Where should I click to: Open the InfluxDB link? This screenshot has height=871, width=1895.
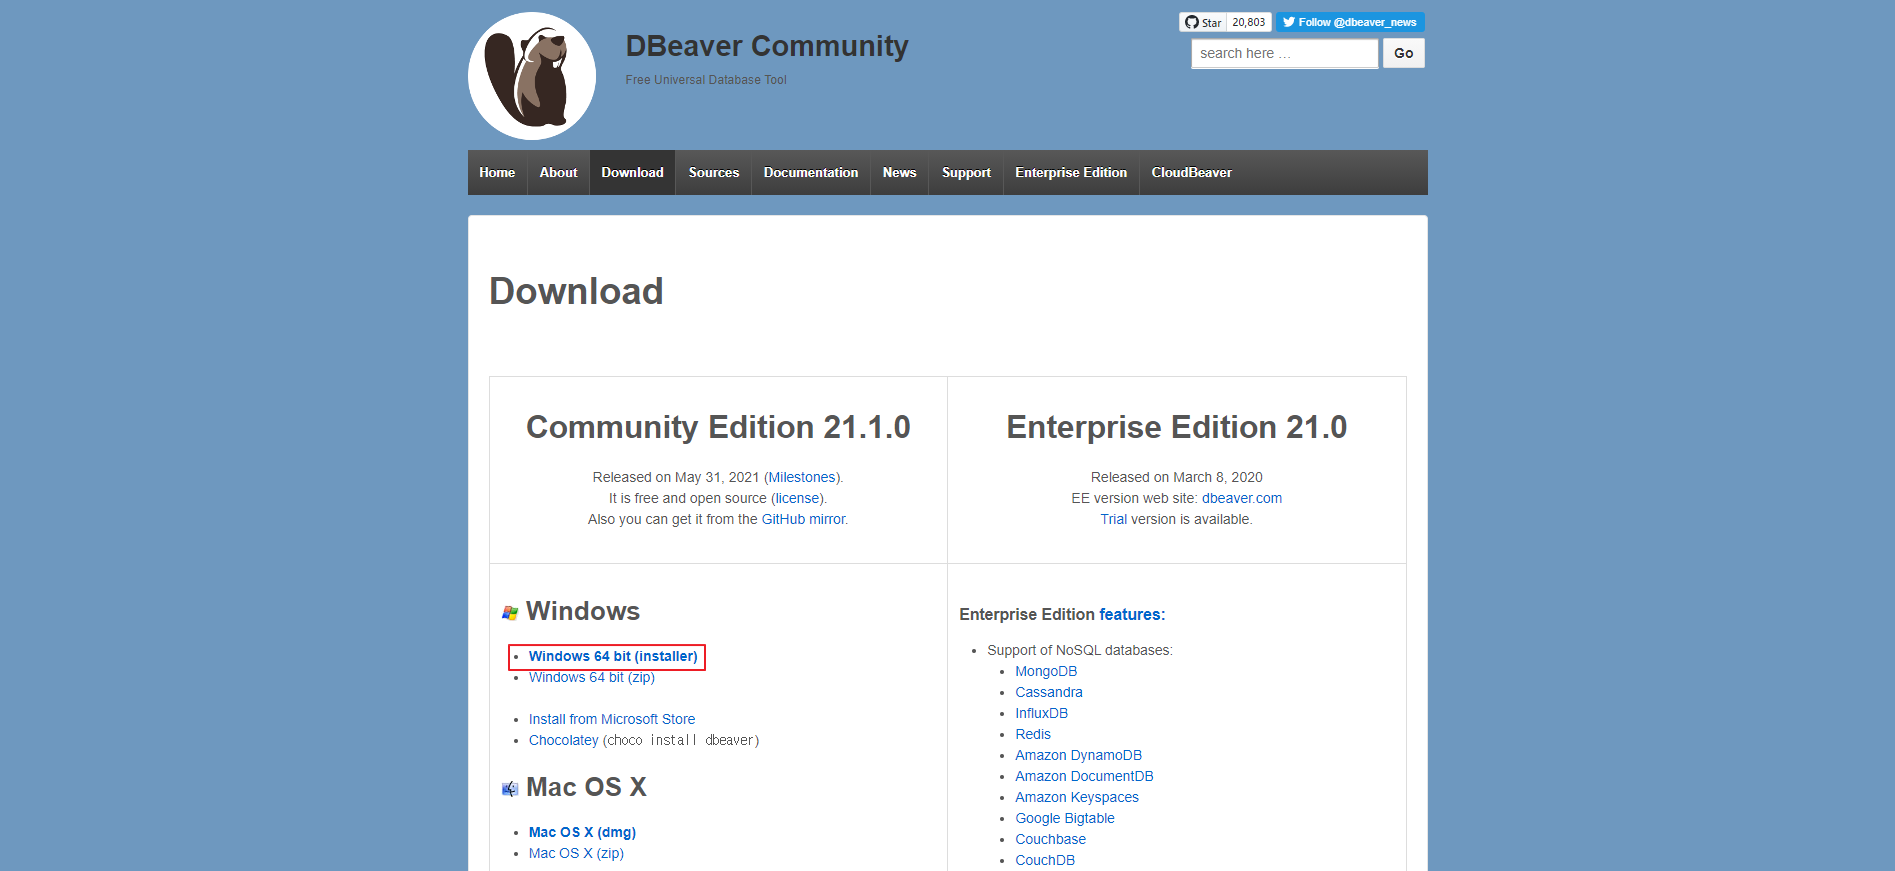1042,713
